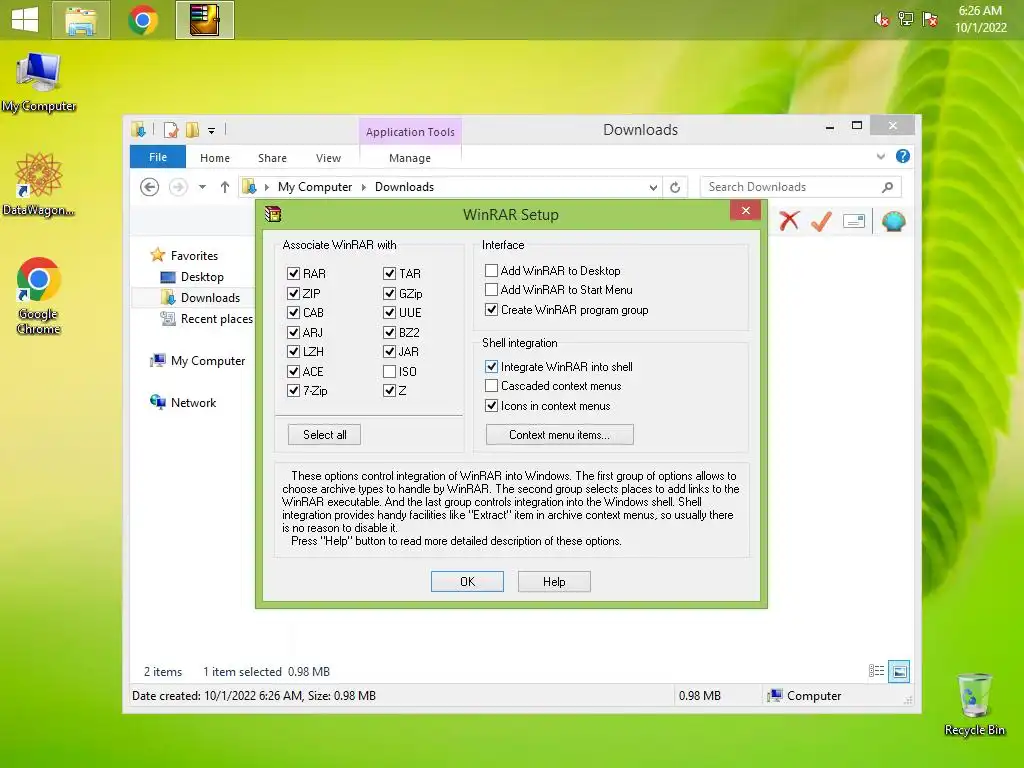Enable Cascaded context menus
The height and width of the screenshot is (768, 1024).
pos(492,386)
